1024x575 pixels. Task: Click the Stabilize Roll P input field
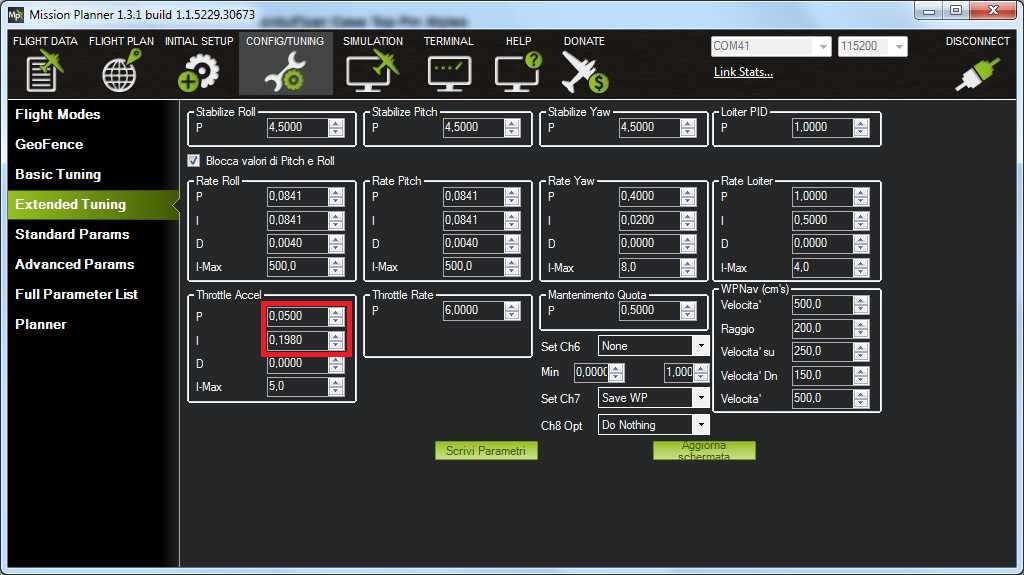tap(296, 128)
